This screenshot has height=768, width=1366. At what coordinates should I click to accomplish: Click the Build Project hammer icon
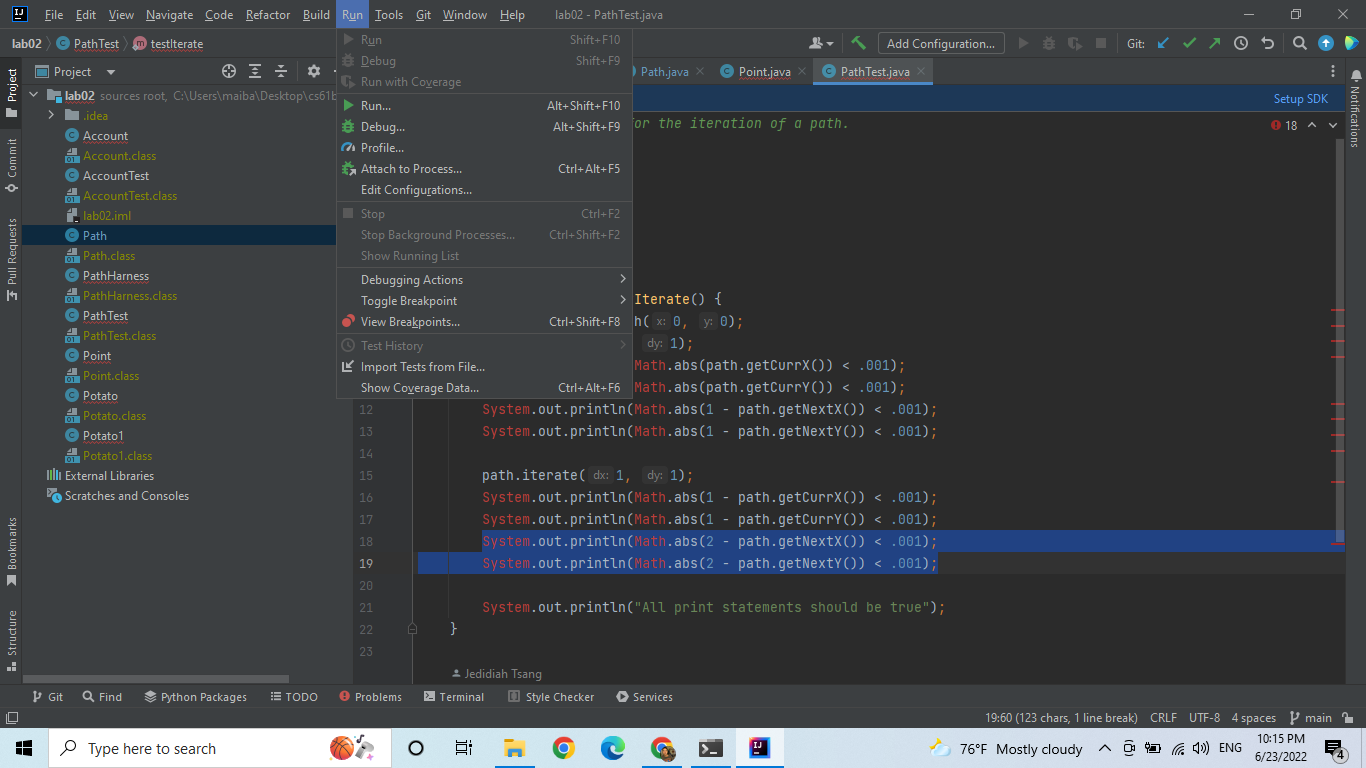(x=858, y=43)
